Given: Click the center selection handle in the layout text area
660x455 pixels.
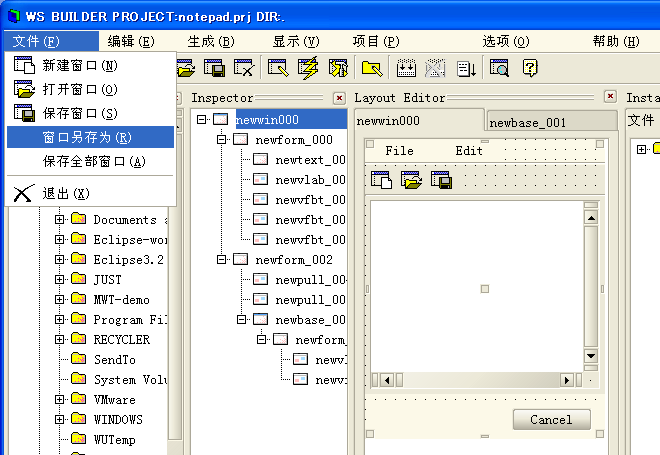Looking at the screenshot, I should click(485, 289).
